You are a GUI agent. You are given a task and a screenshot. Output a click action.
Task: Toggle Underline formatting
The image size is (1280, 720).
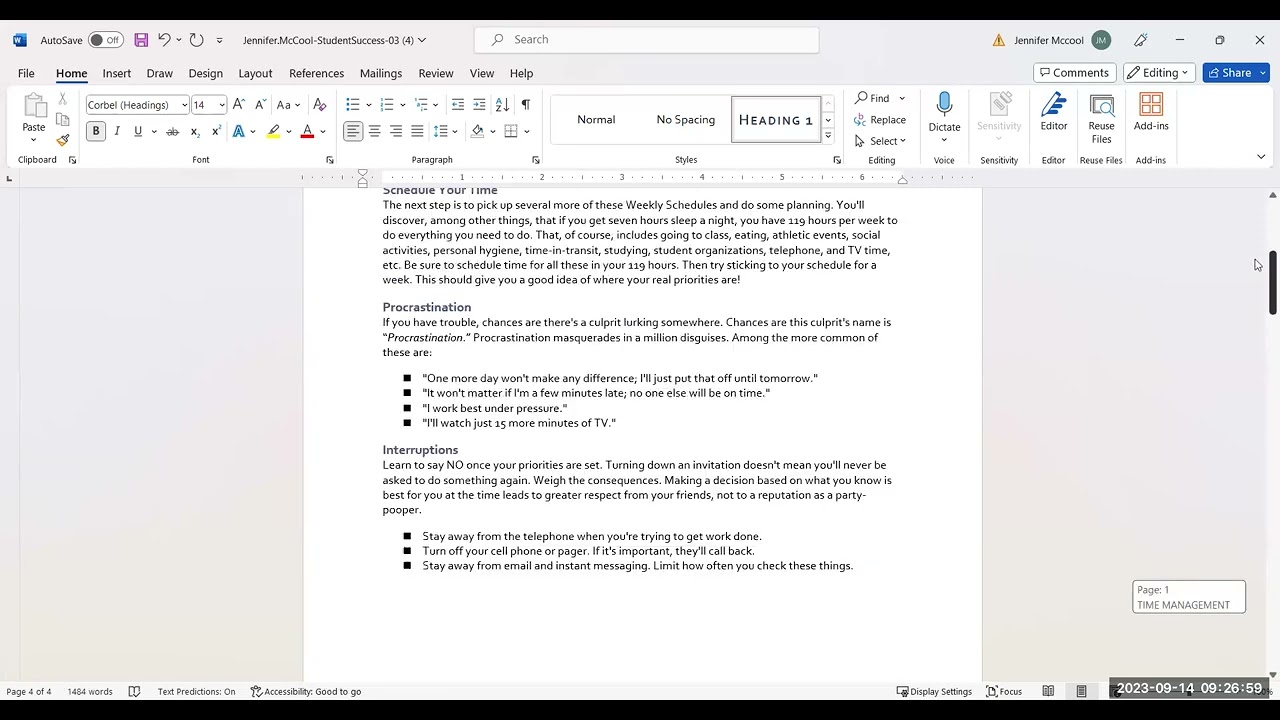coord(138,132)
